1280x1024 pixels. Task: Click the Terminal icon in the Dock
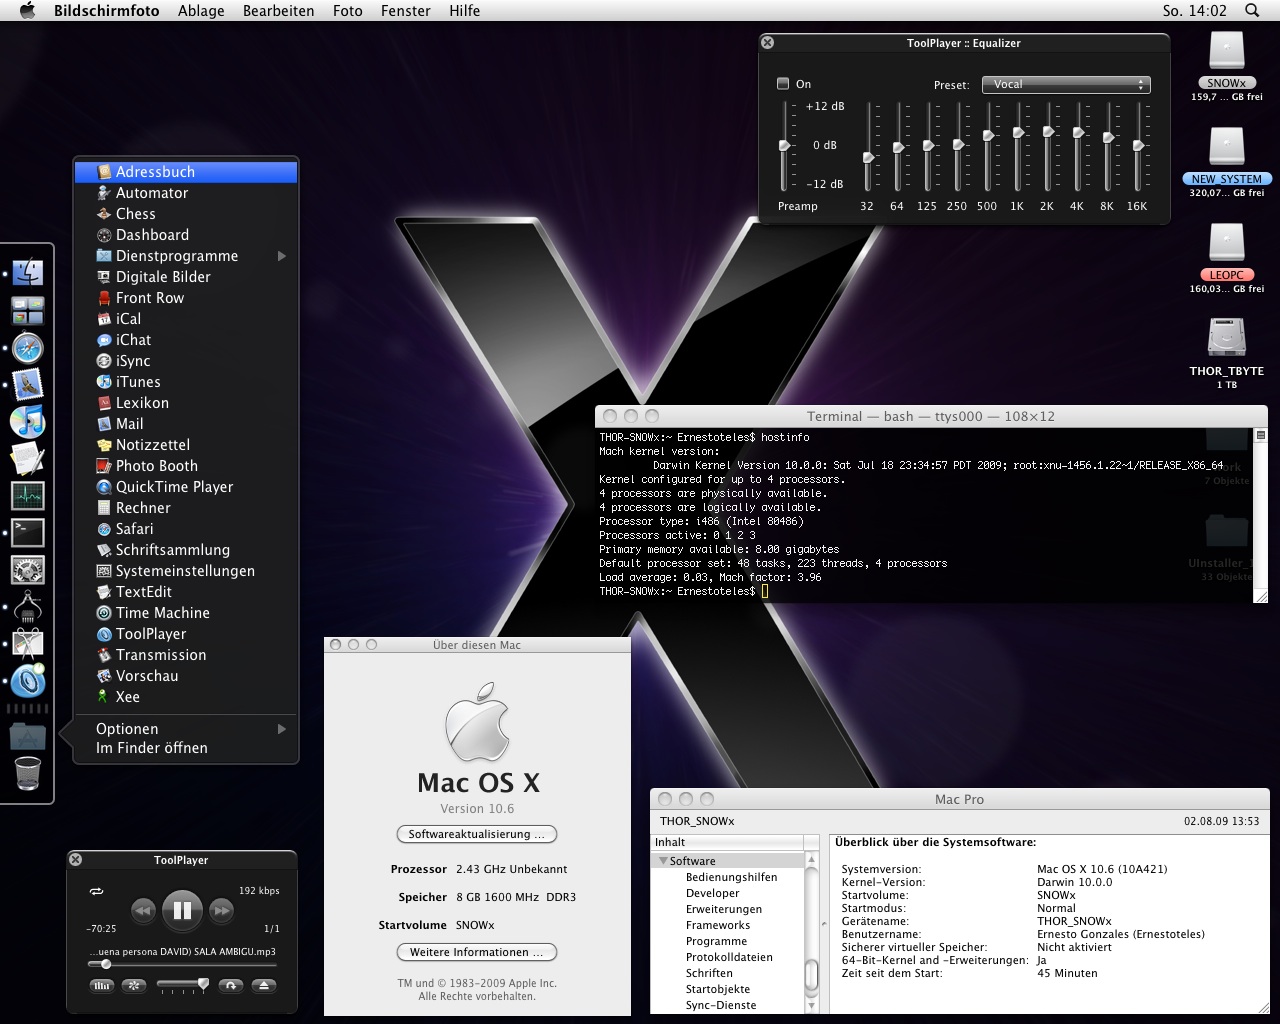pyautogui.click(x=27, y=532)
